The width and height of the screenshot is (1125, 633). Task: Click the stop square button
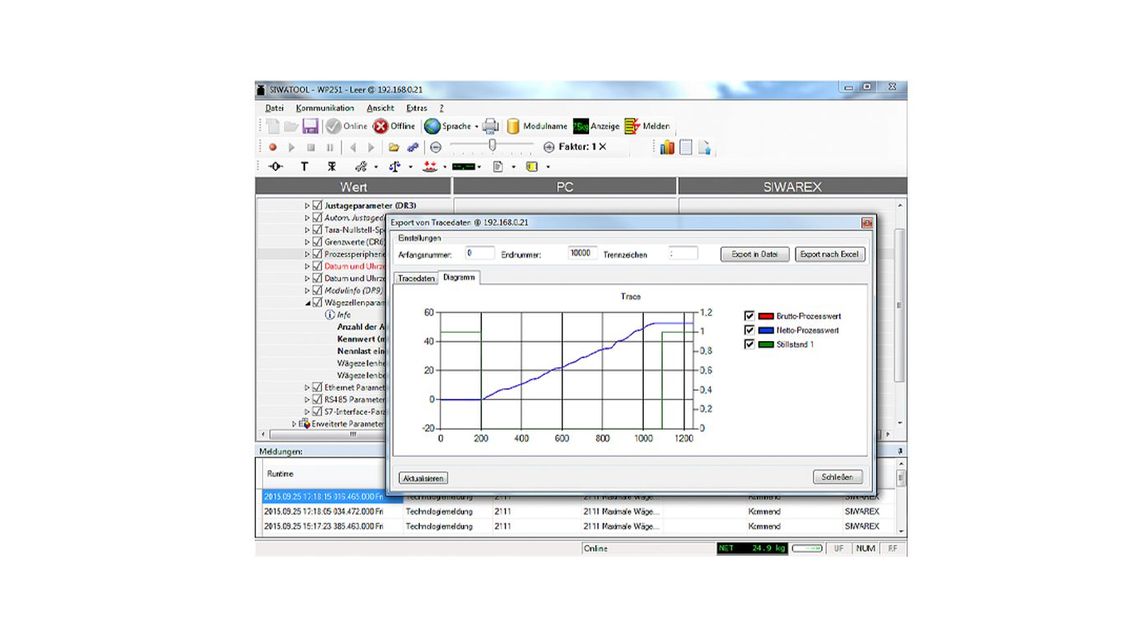(311, 147)
